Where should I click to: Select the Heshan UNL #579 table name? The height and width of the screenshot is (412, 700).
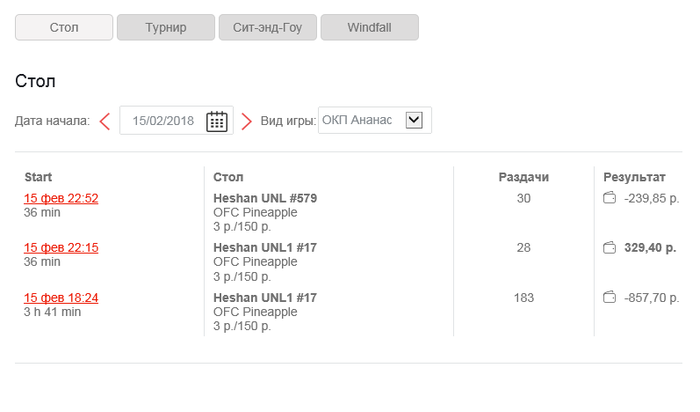(x=265, y=198)
